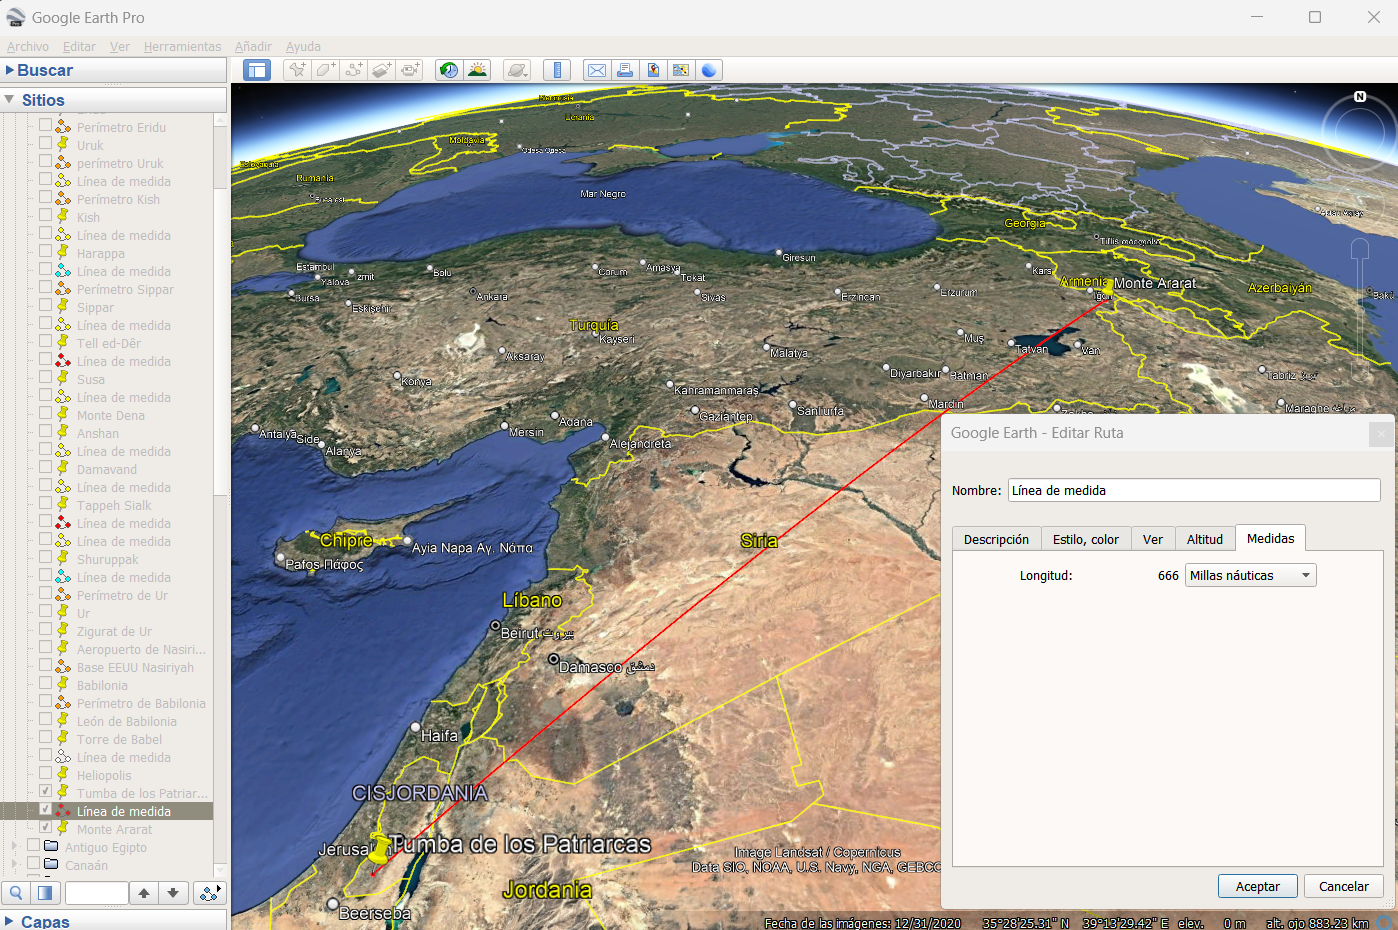Print the current view
Viewport: 1398px width, 930px height.
[625, 70]
